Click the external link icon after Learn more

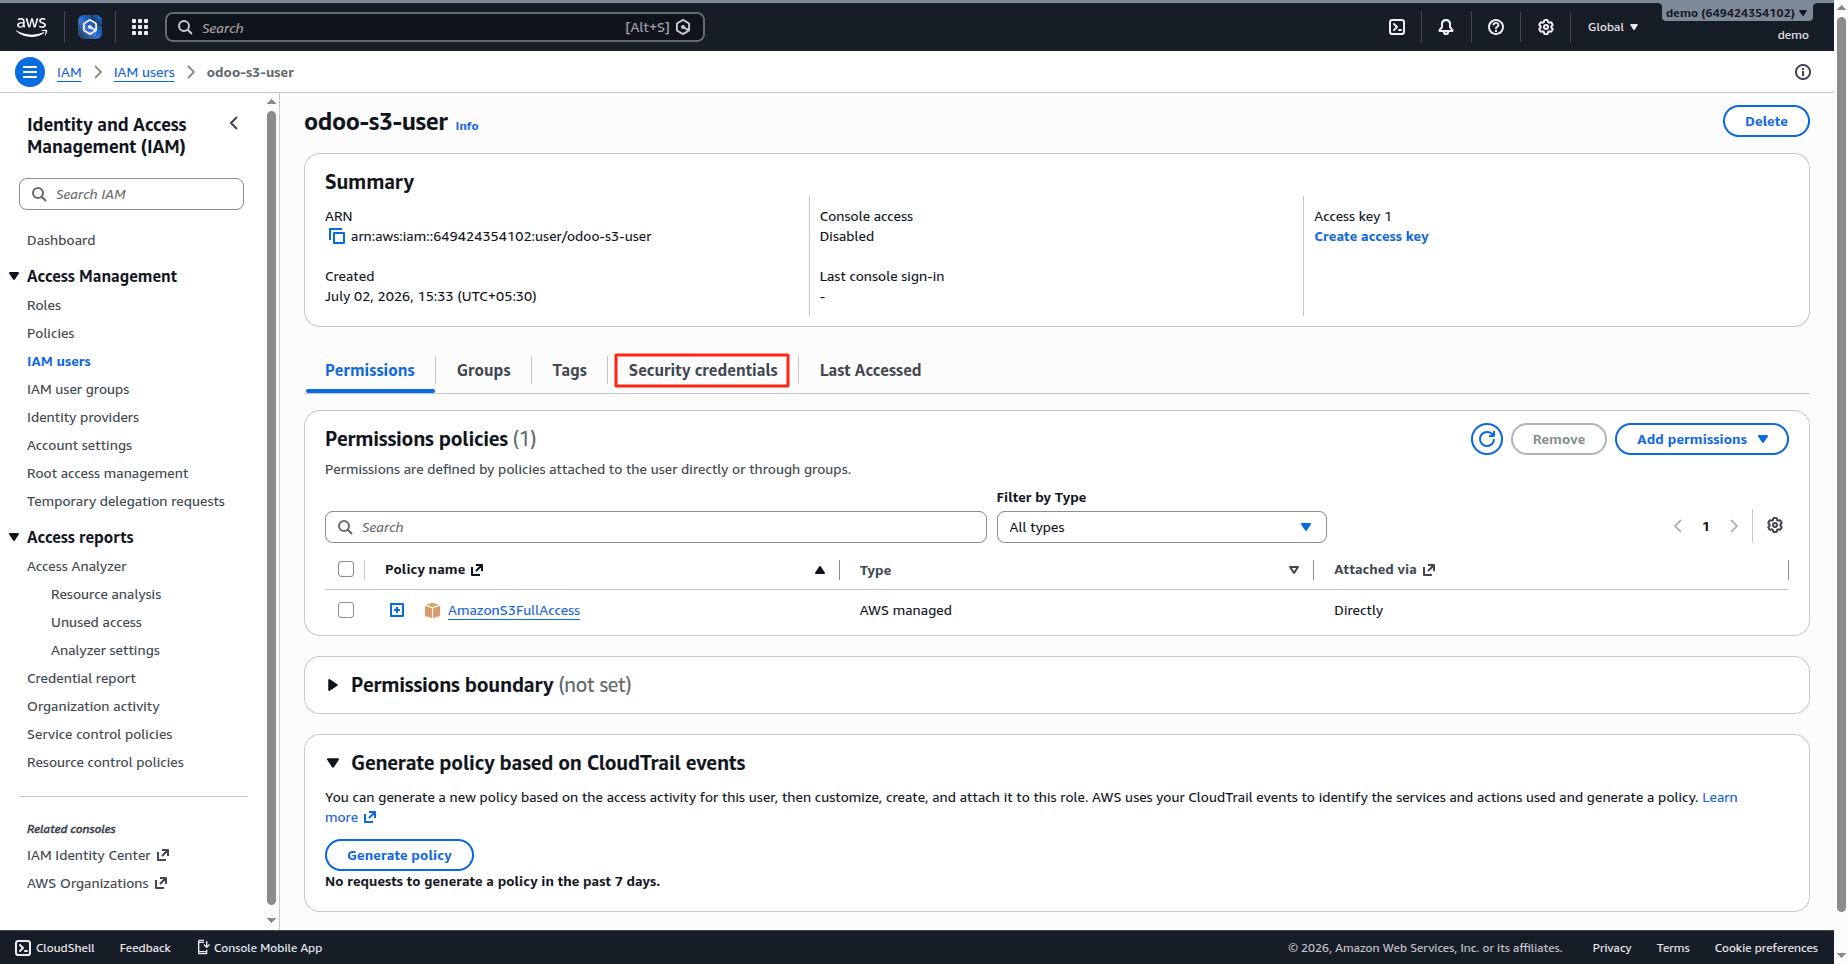[370, 817]
